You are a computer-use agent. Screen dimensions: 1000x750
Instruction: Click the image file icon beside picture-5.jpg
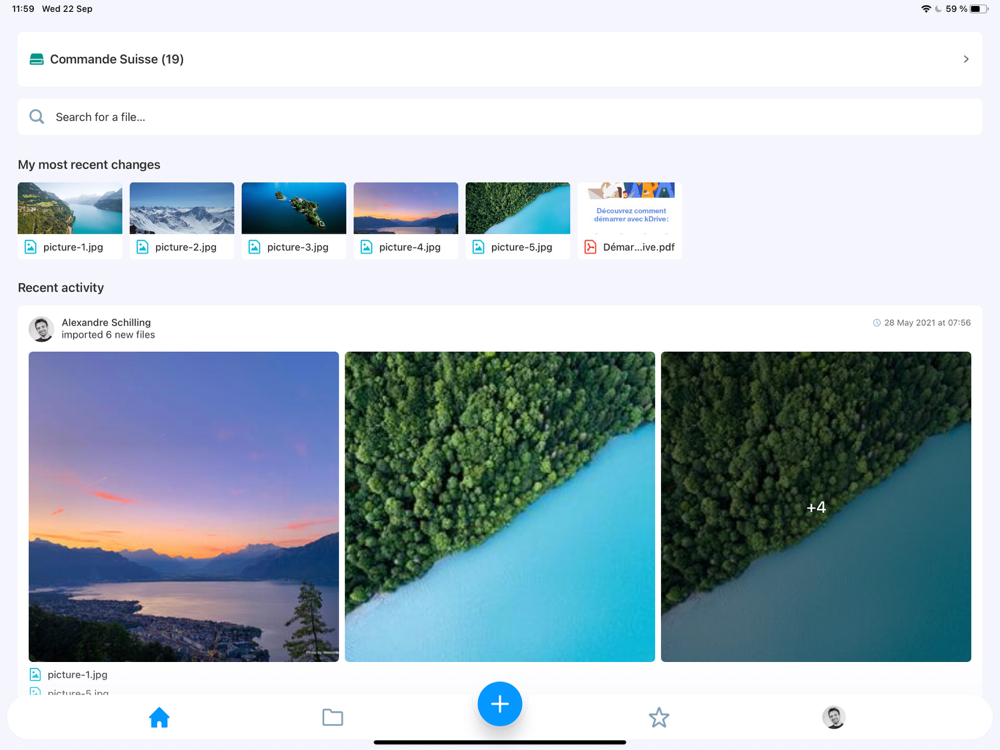[x=478, y=247]
